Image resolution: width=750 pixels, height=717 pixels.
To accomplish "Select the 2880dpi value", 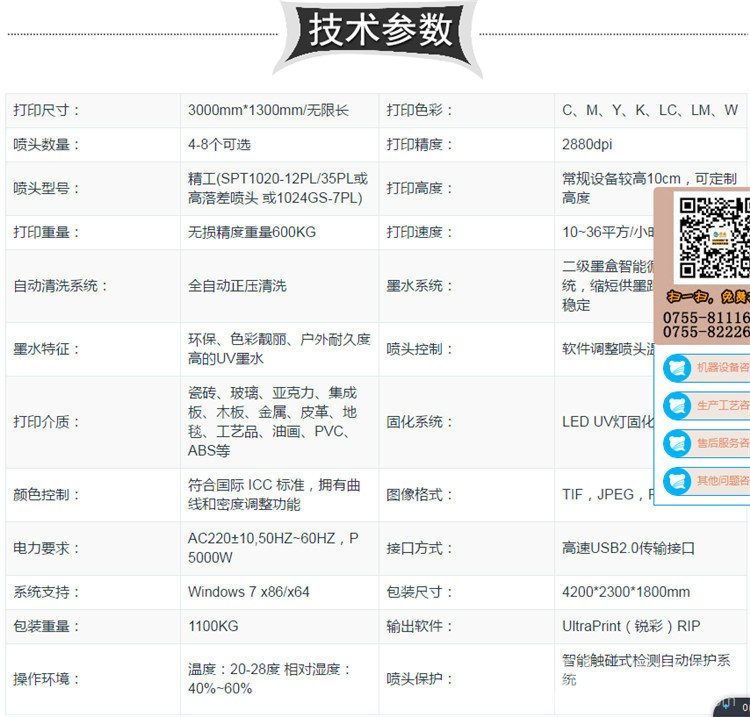I will click(x=587, y=144).
